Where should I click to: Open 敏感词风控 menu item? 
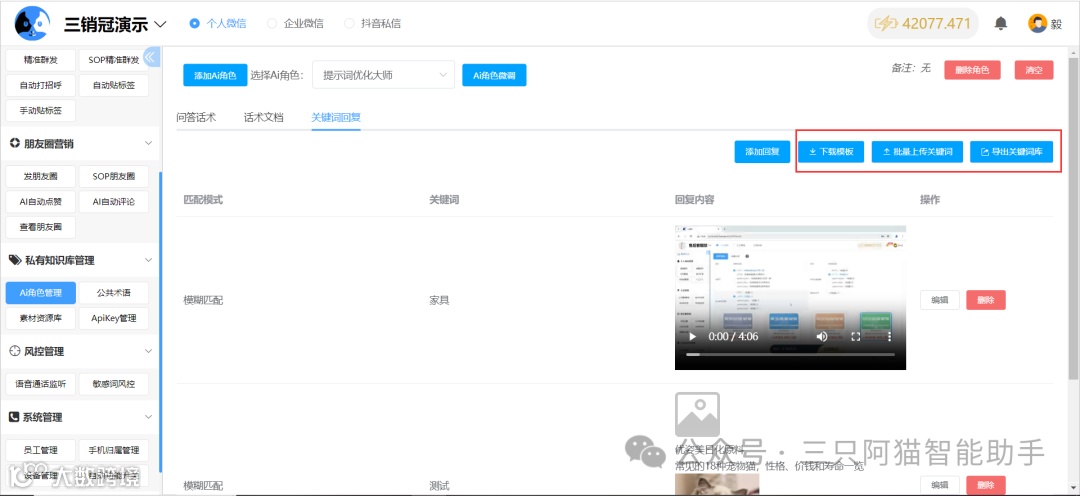click(x=114, y=384)
